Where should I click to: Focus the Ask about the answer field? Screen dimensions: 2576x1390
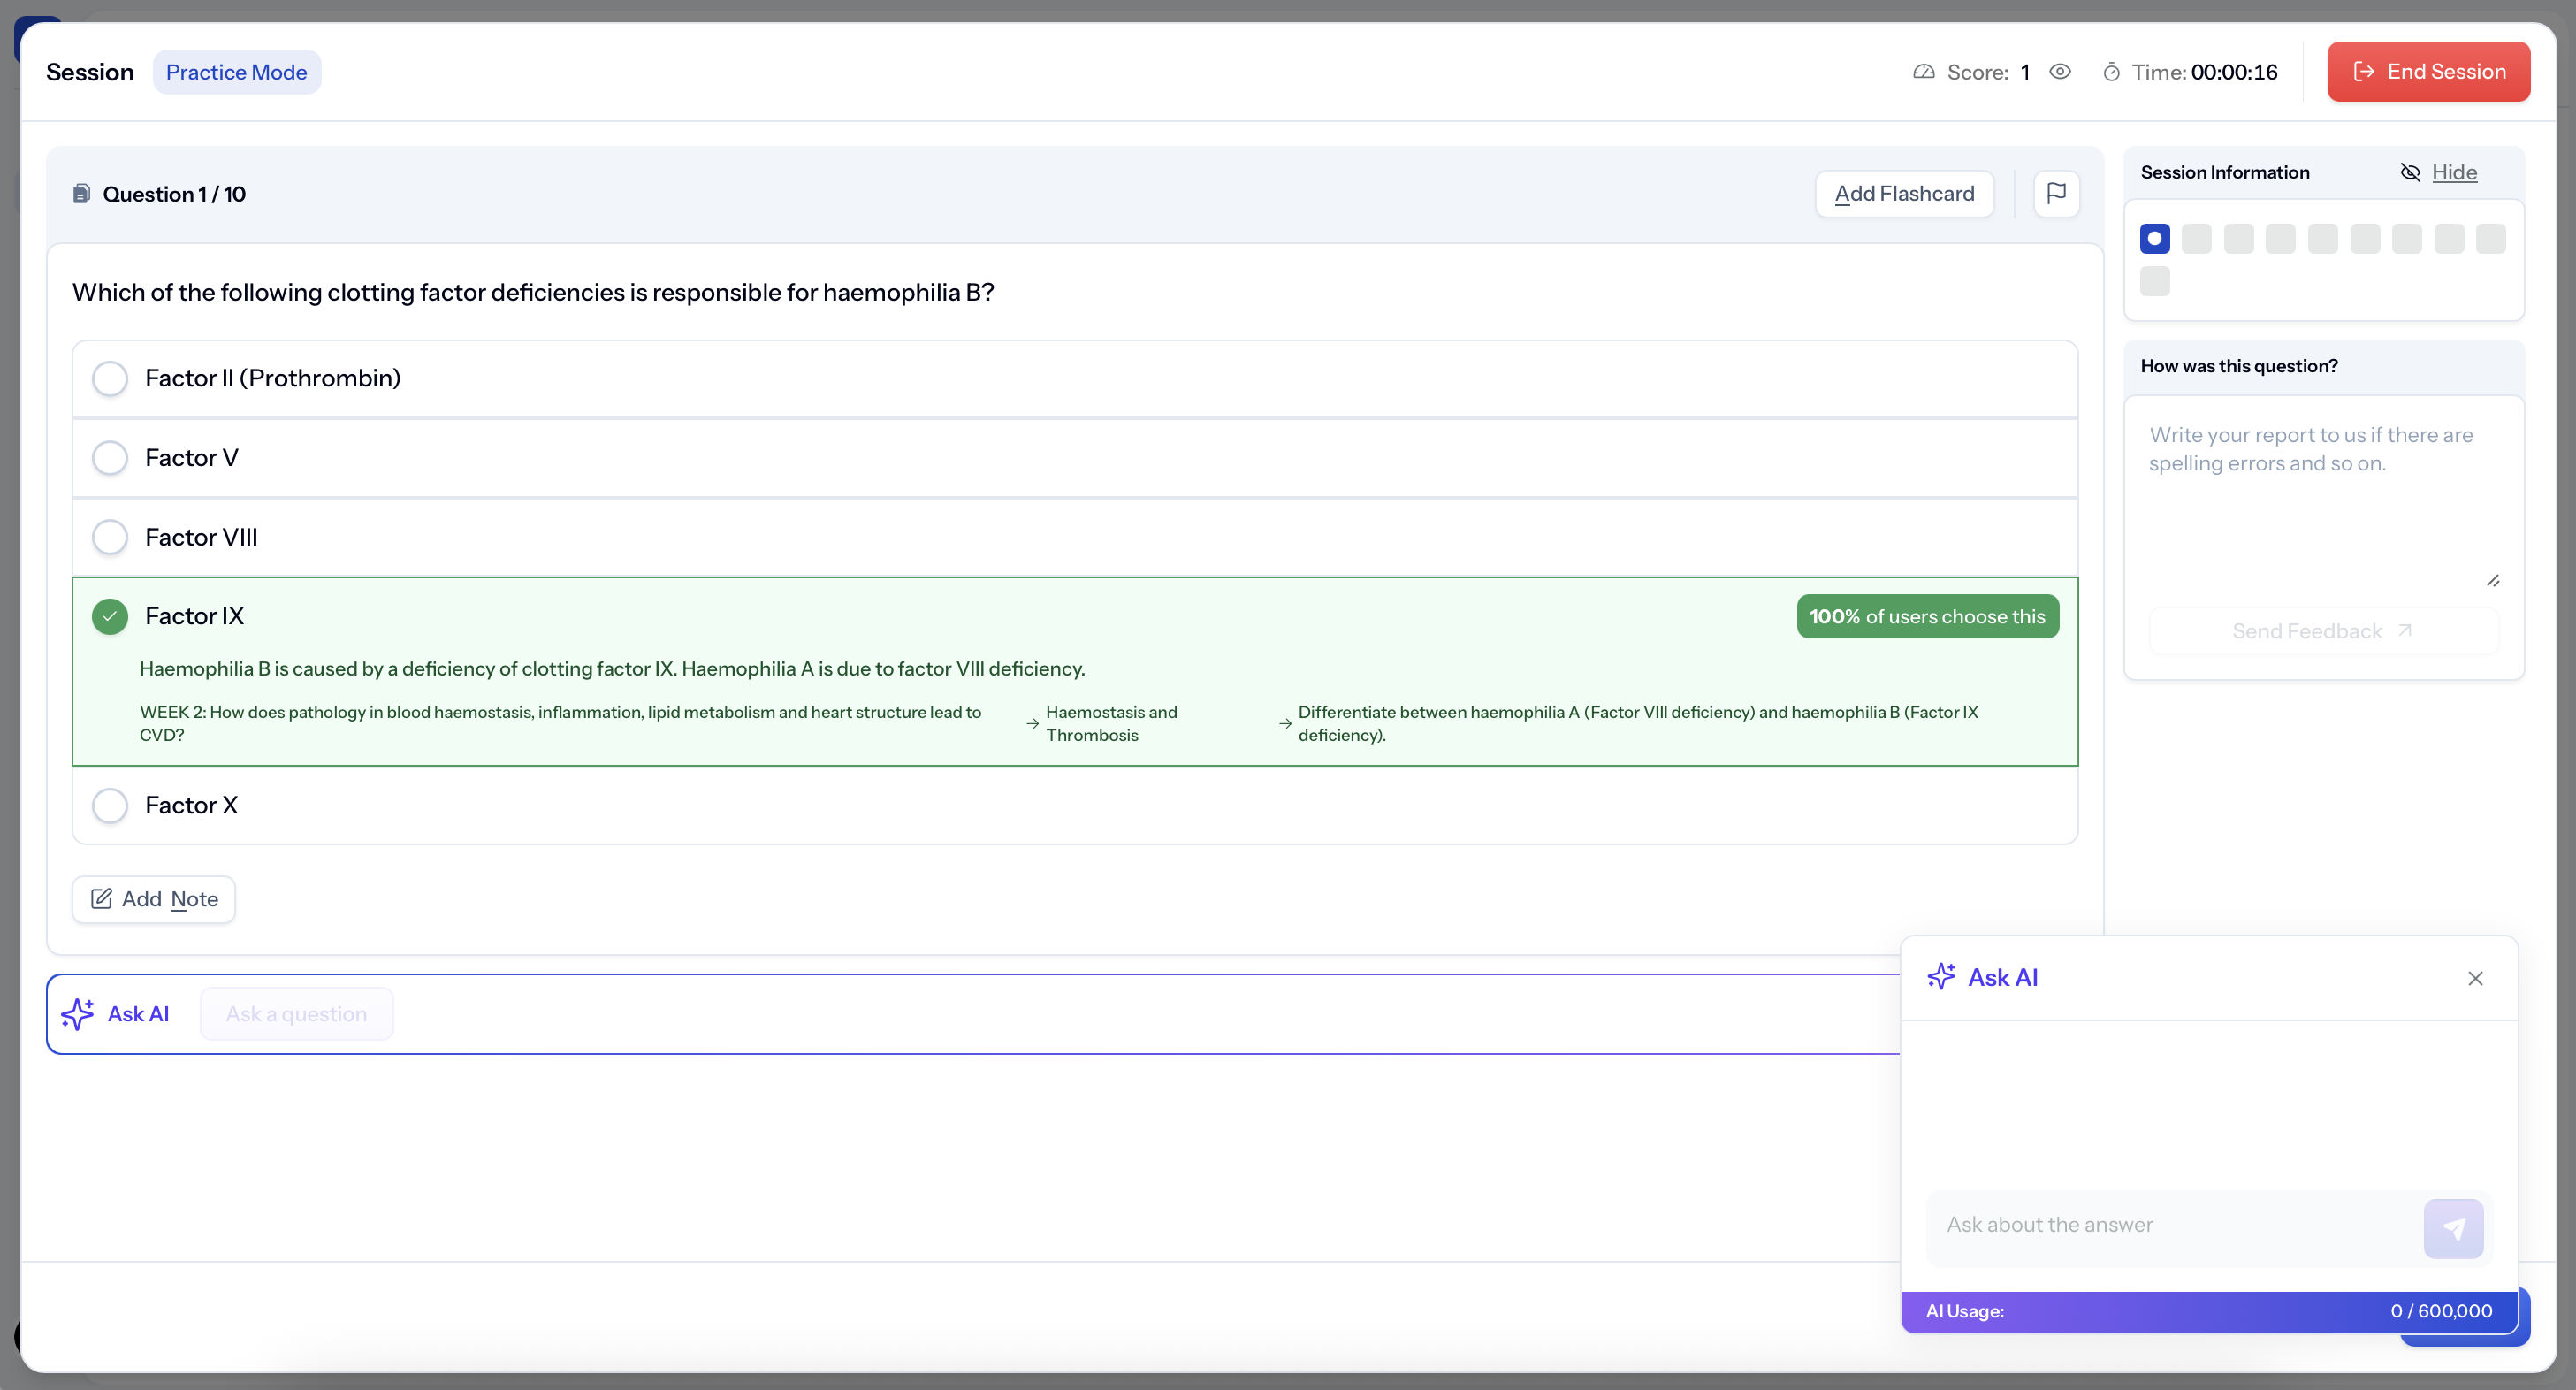pos(2172,1225)
